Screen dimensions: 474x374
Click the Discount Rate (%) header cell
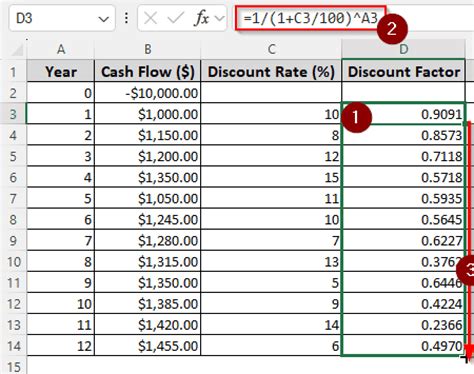click(271, 72)
